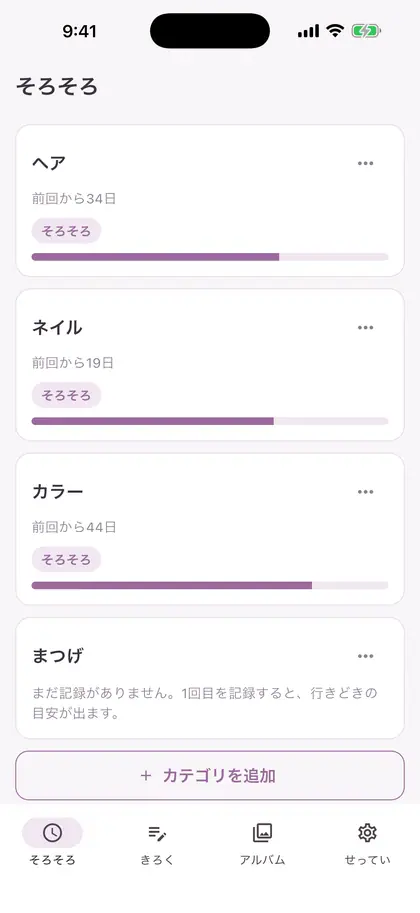Select the 前回から44日 text on カラー
The width and height of the screenshot is (420, 913).
tap(74, 528)
